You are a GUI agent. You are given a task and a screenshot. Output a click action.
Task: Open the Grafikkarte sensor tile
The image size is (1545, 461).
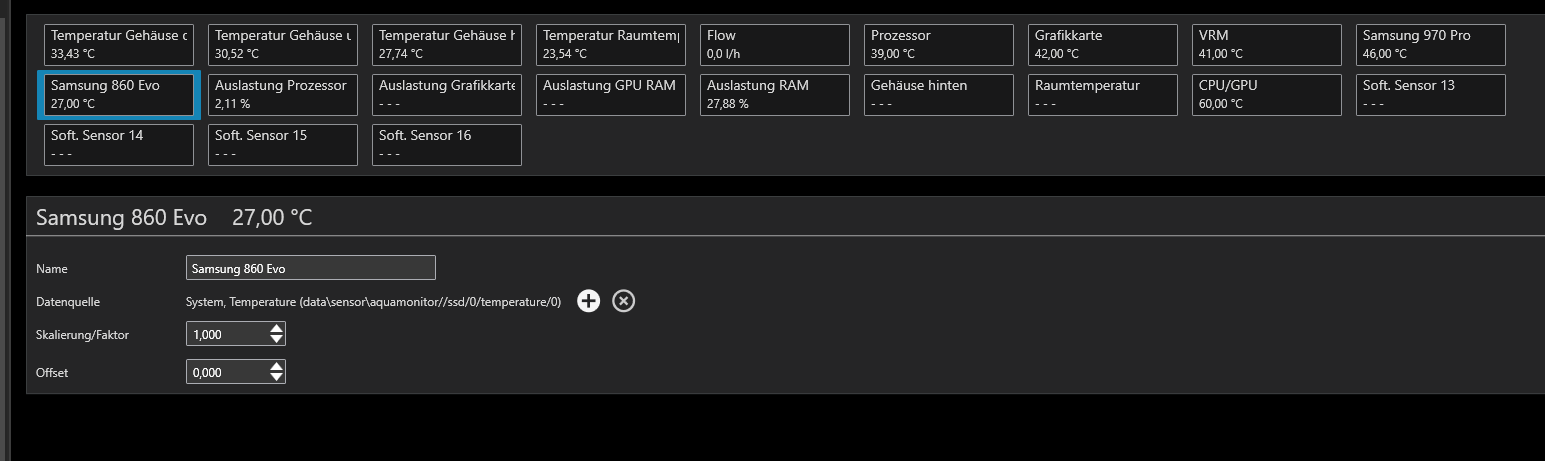tap(1103, 45)
